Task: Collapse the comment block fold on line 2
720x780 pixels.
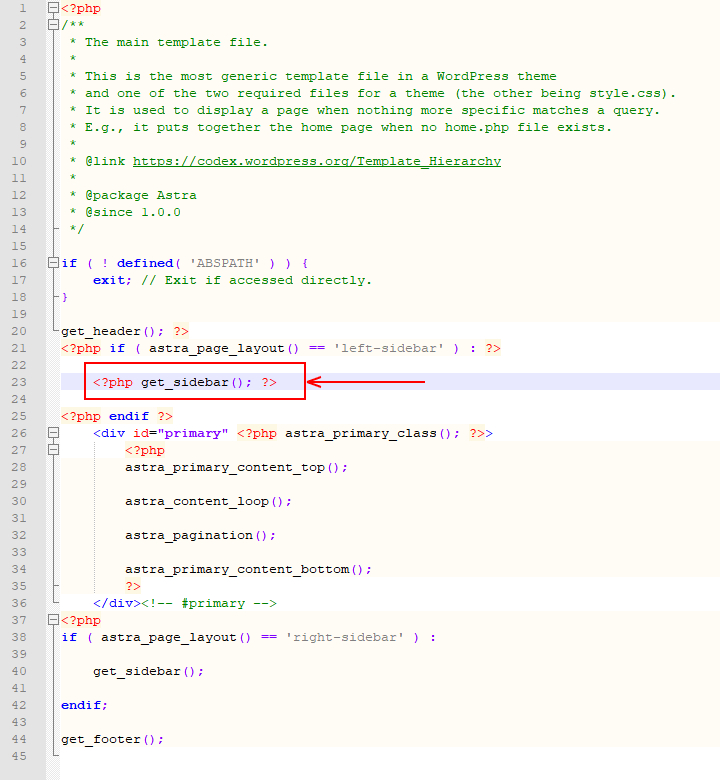Action: point(53,25)
